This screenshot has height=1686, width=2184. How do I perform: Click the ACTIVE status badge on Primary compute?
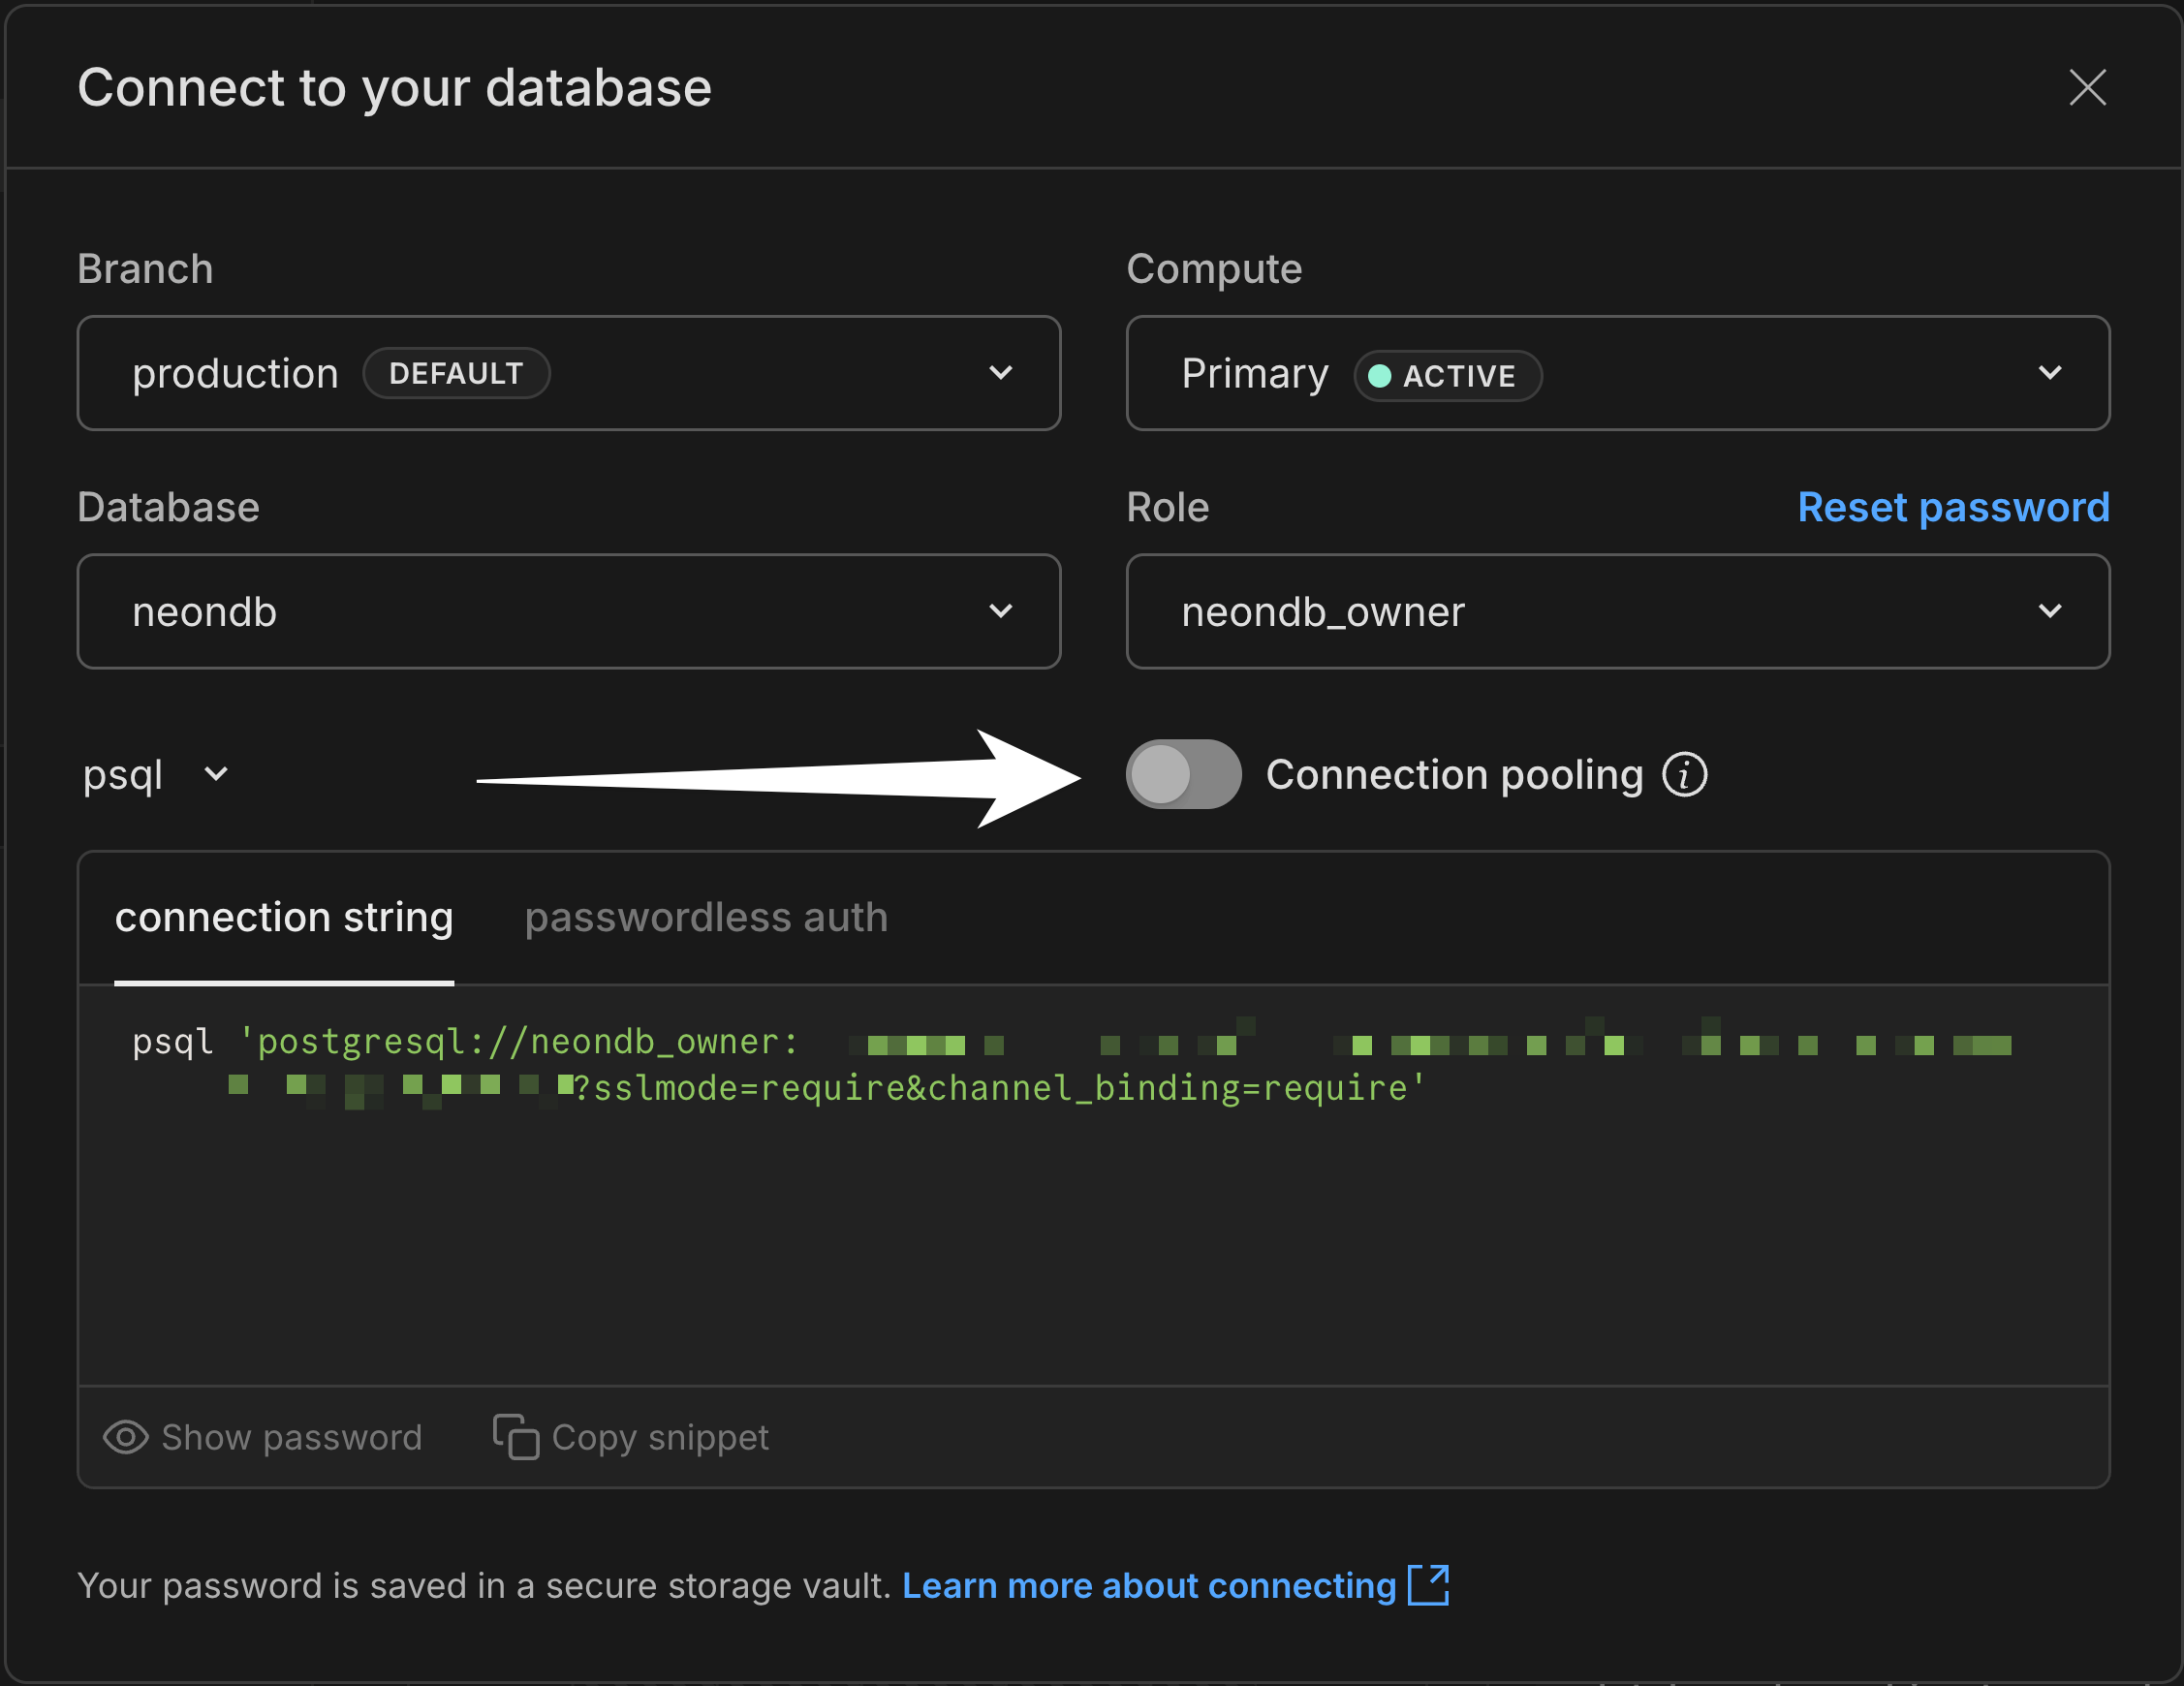coord(1447,375)
